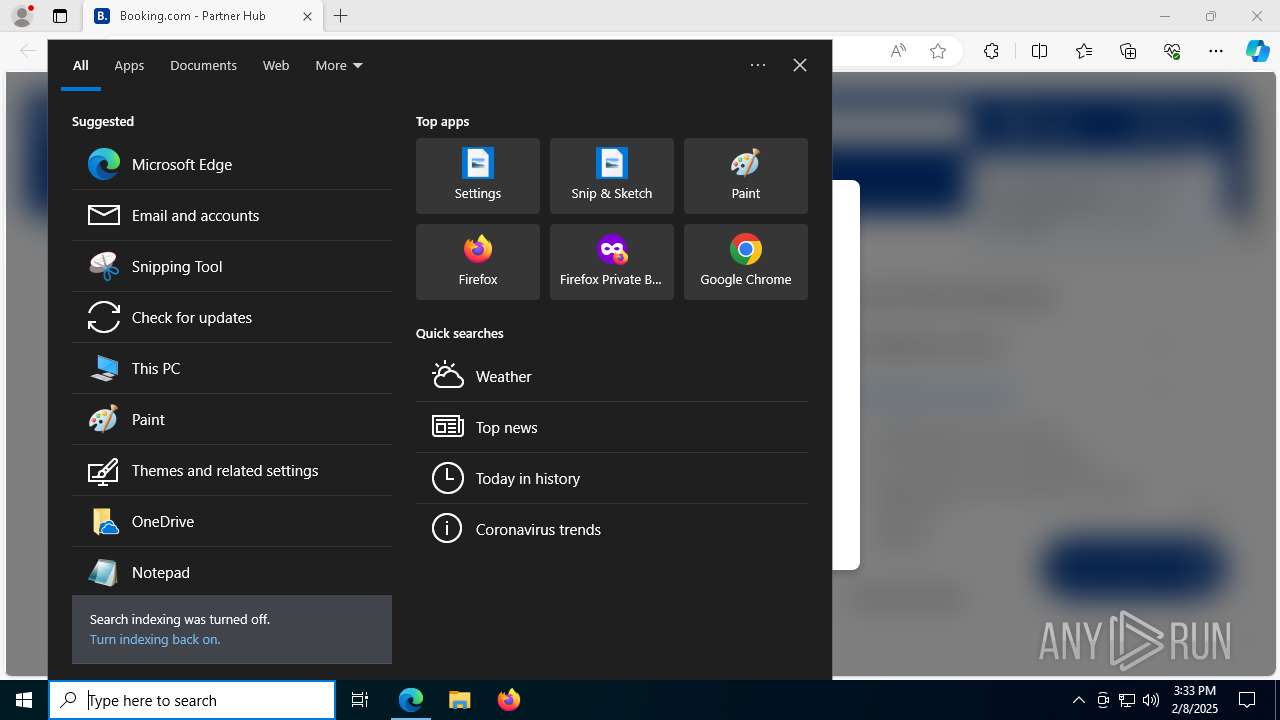
Task: Go back in Edge browser
Action: [x=28, y=51]
